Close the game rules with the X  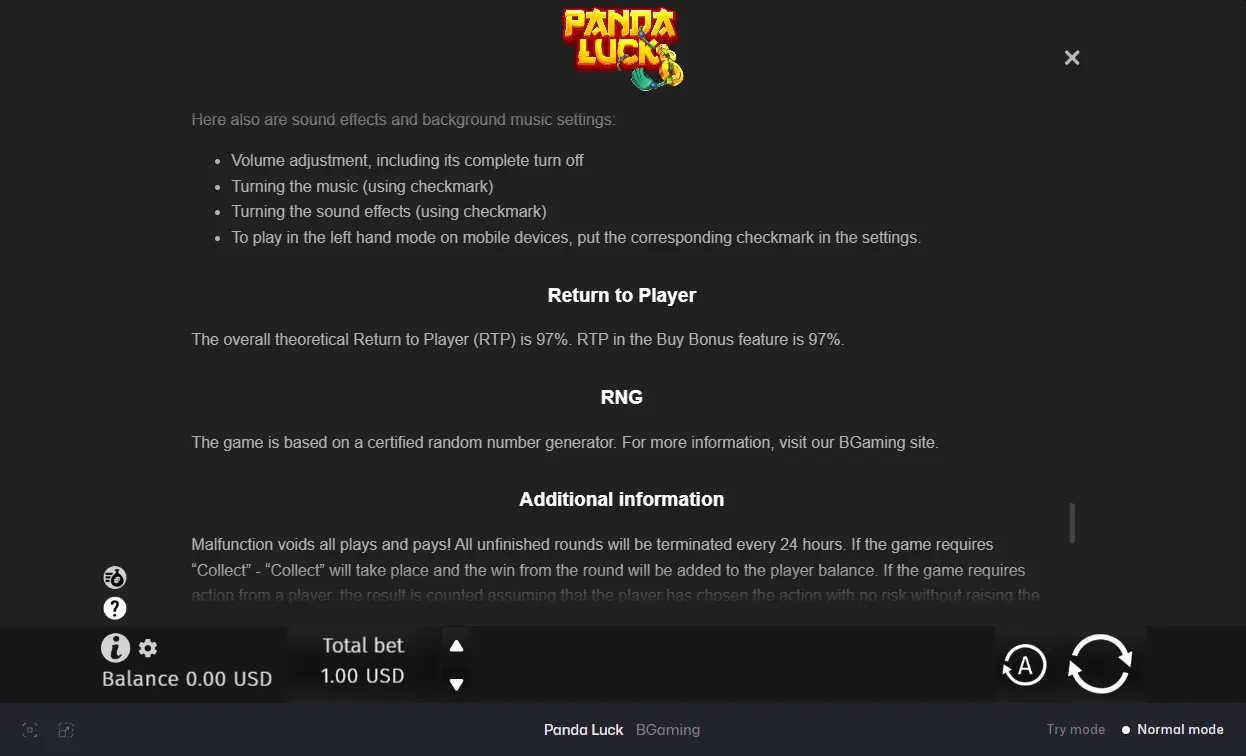1072,58
